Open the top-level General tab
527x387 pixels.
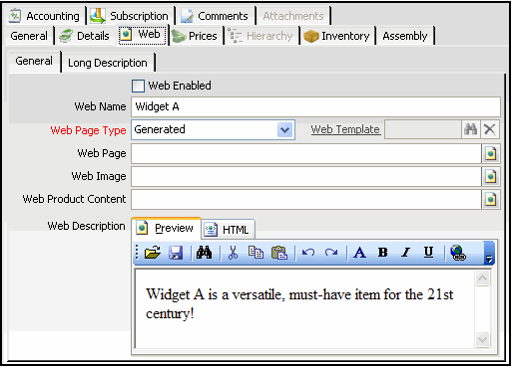[x=29, y=36]
